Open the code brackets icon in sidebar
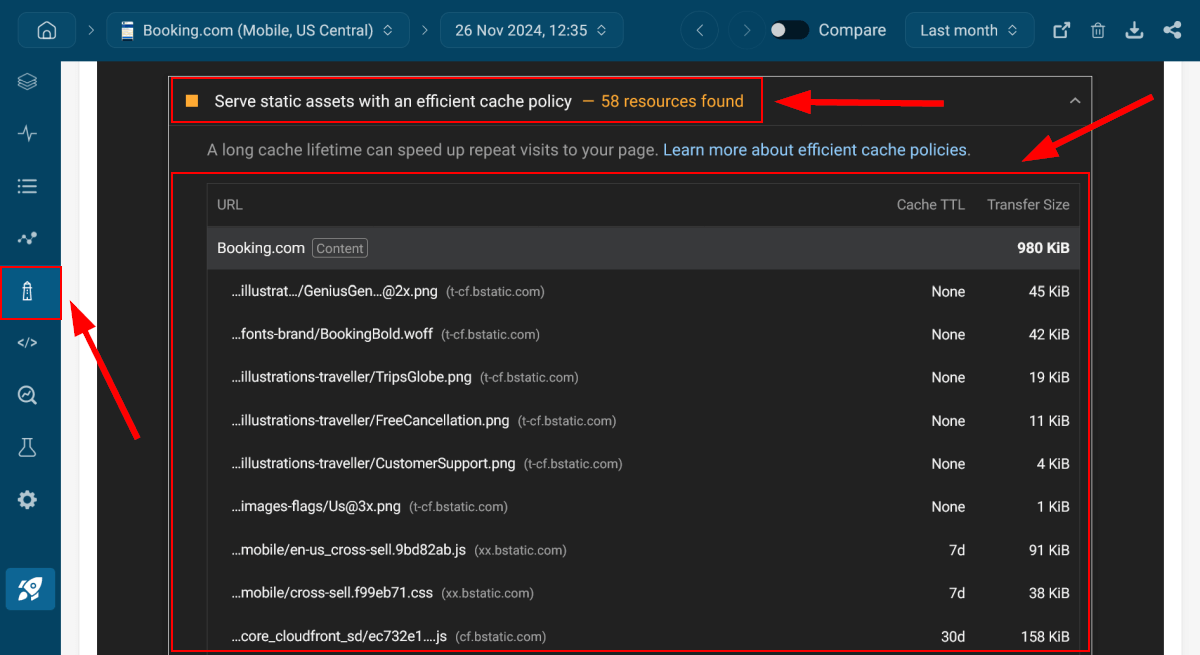Image resolution: width=1200 pixels, height=655 pixels. tap(27, 343)
